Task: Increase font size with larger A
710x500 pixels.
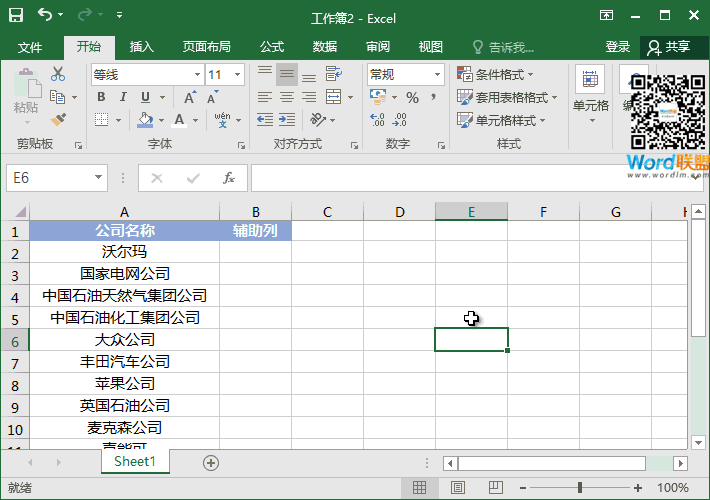Action: click(x=190, y=97)
